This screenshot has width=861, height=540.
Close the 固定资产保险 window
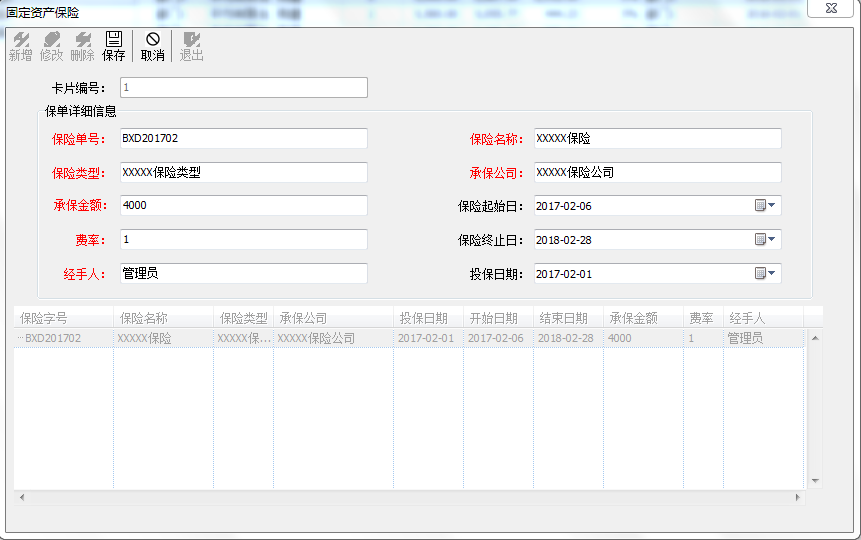831,9
